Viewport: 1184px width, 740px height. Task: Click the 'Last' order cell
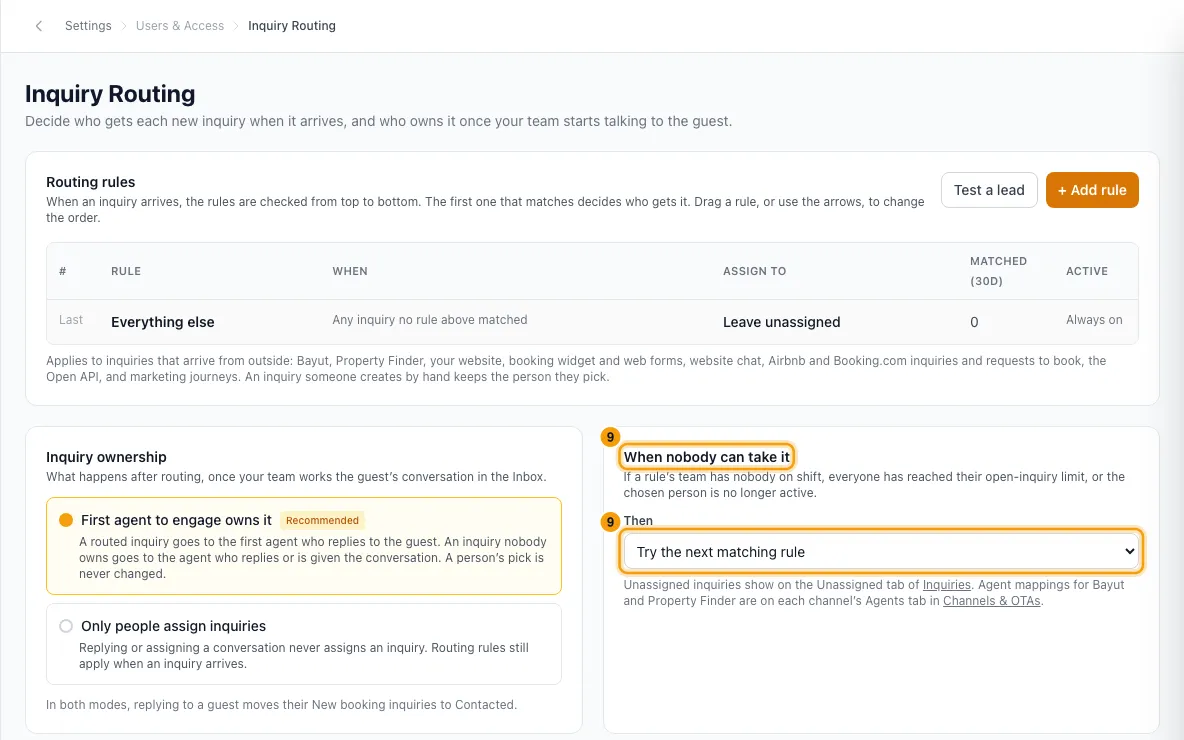pyautogui.click(x=71, y=320)
